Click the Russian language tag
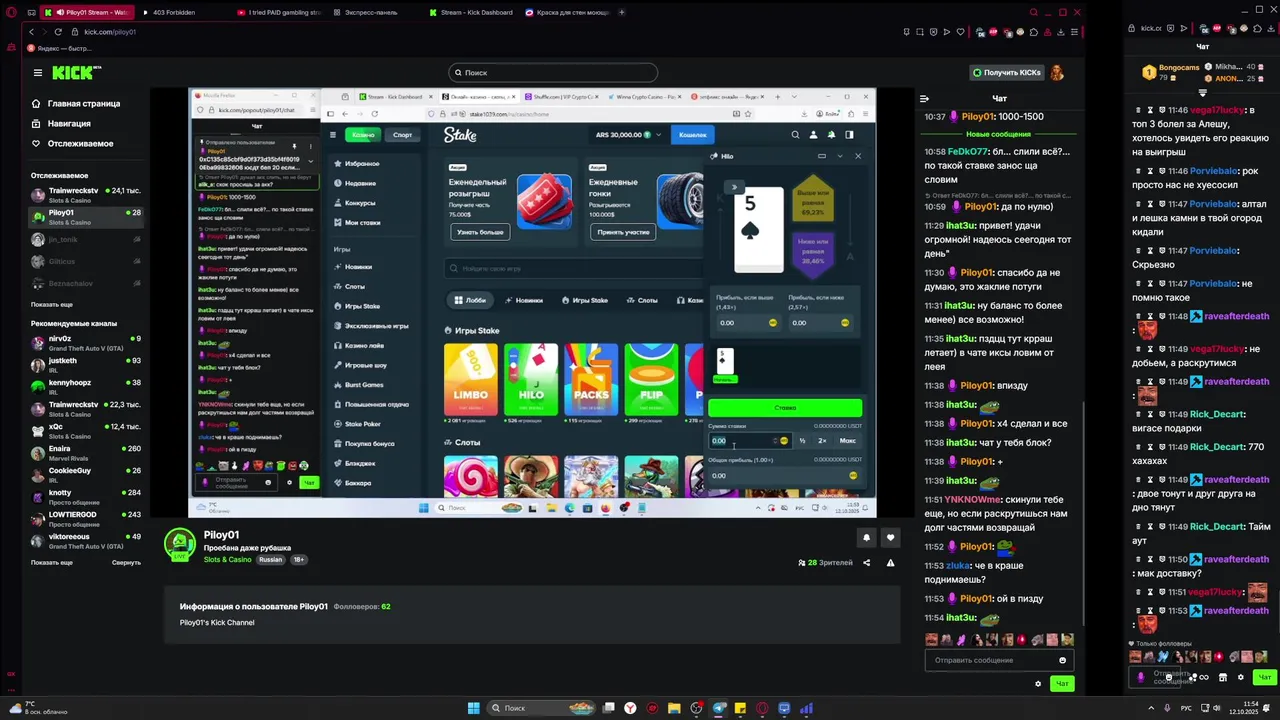1280x720 pixels. click(270, 559)
